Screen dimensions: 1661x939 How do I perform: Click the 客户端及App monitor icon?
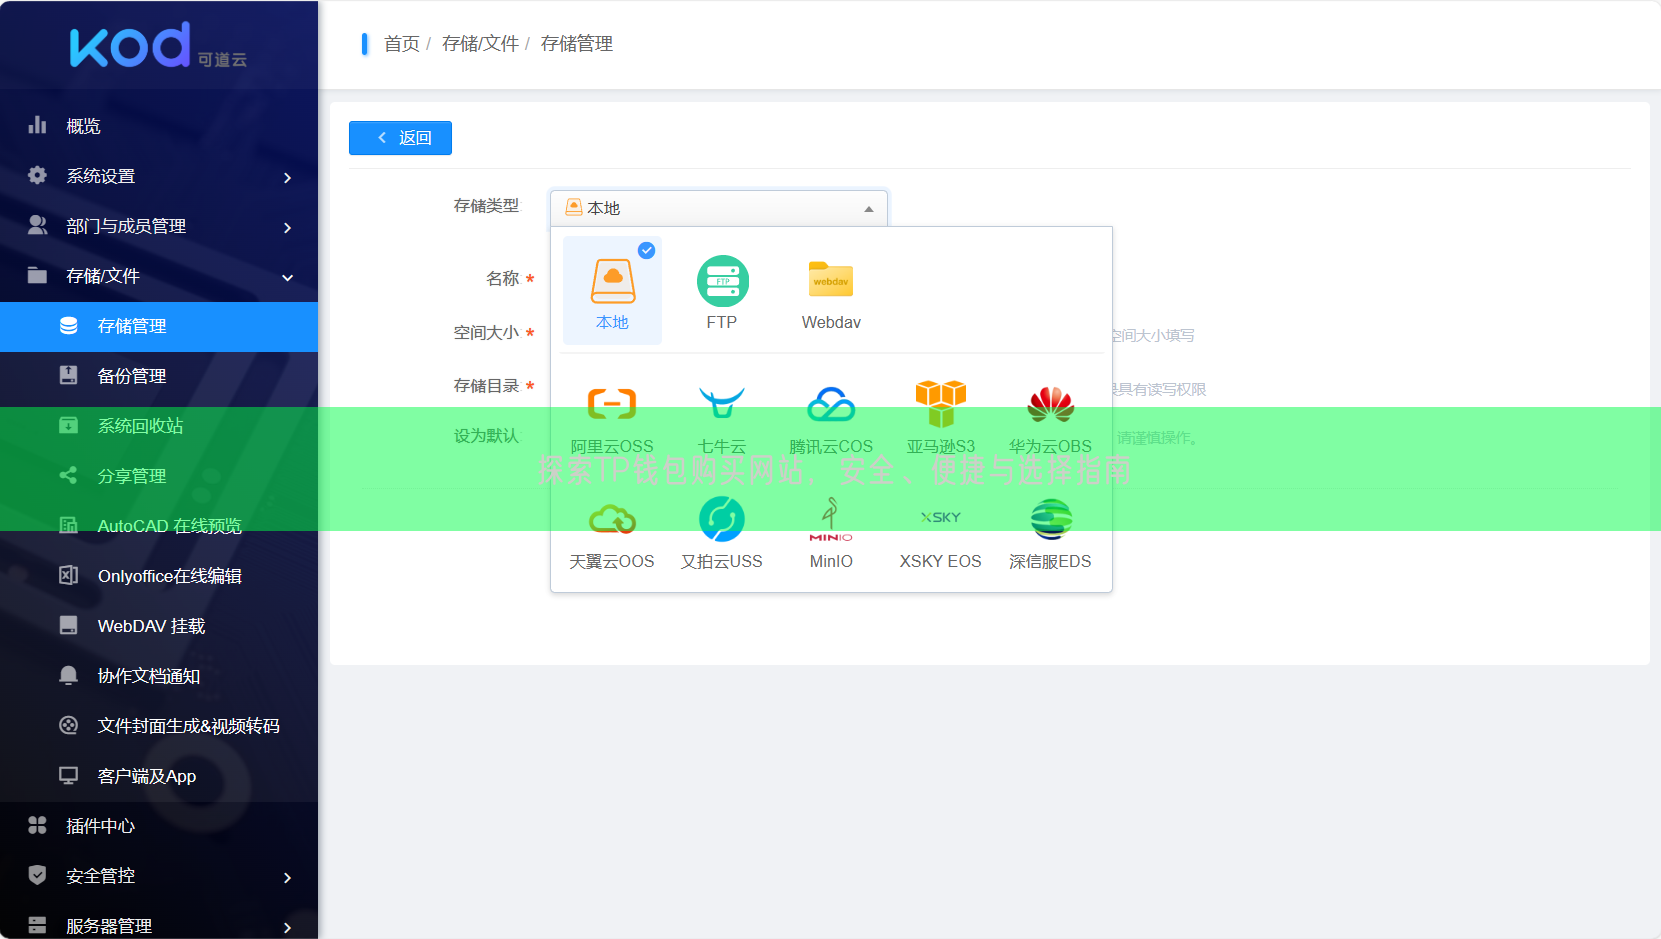pyautogui.click(x=68, y=775)
